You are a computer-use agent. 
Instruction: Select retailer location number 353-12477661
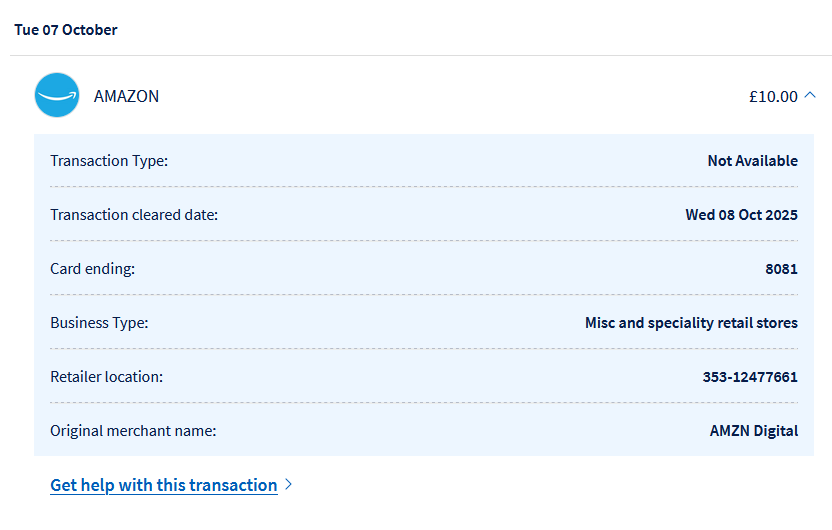[750, 377]
